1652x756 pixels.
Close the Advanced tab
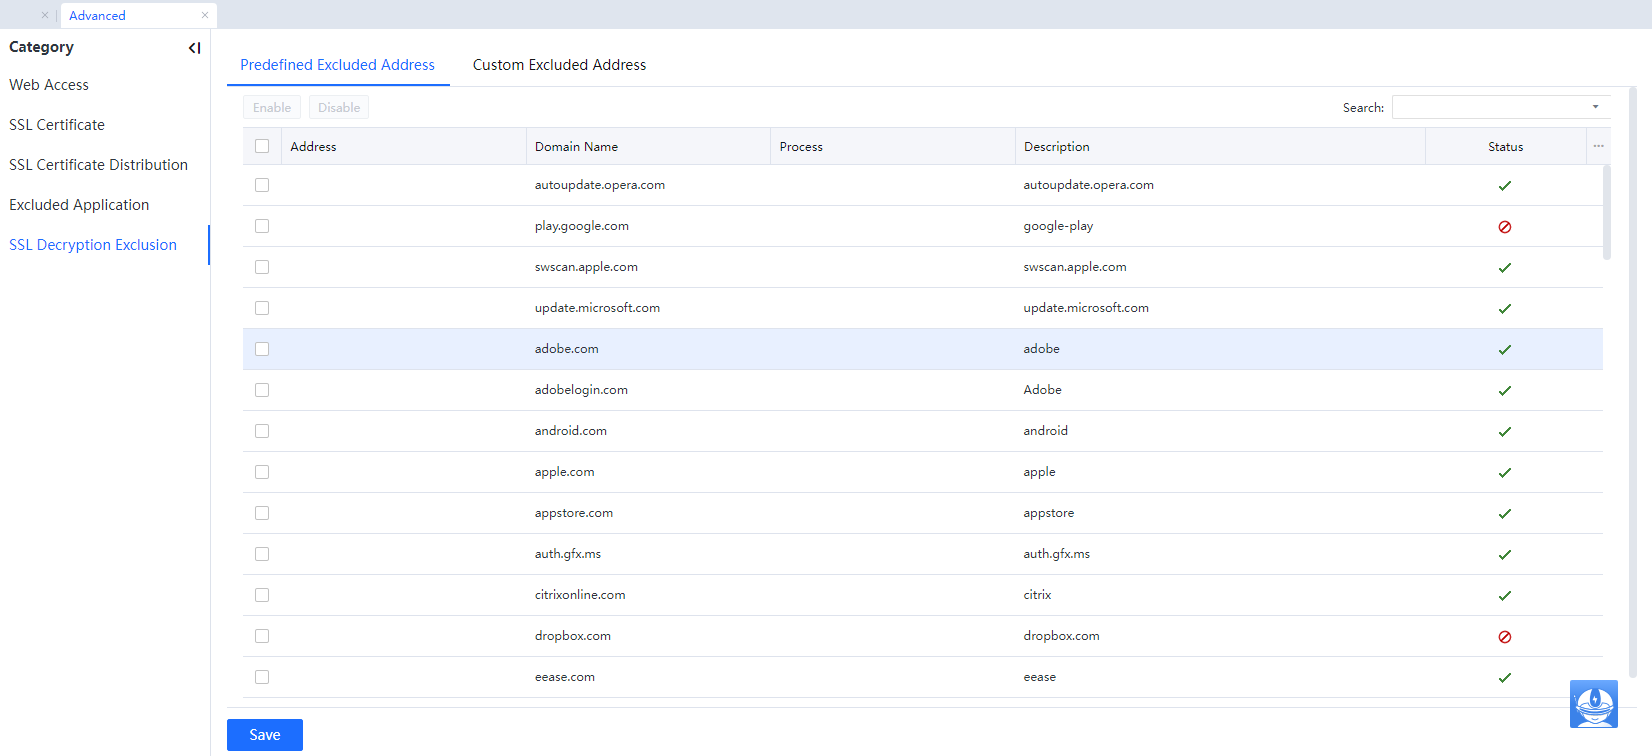pyautogui.click(x=205, y=15)
